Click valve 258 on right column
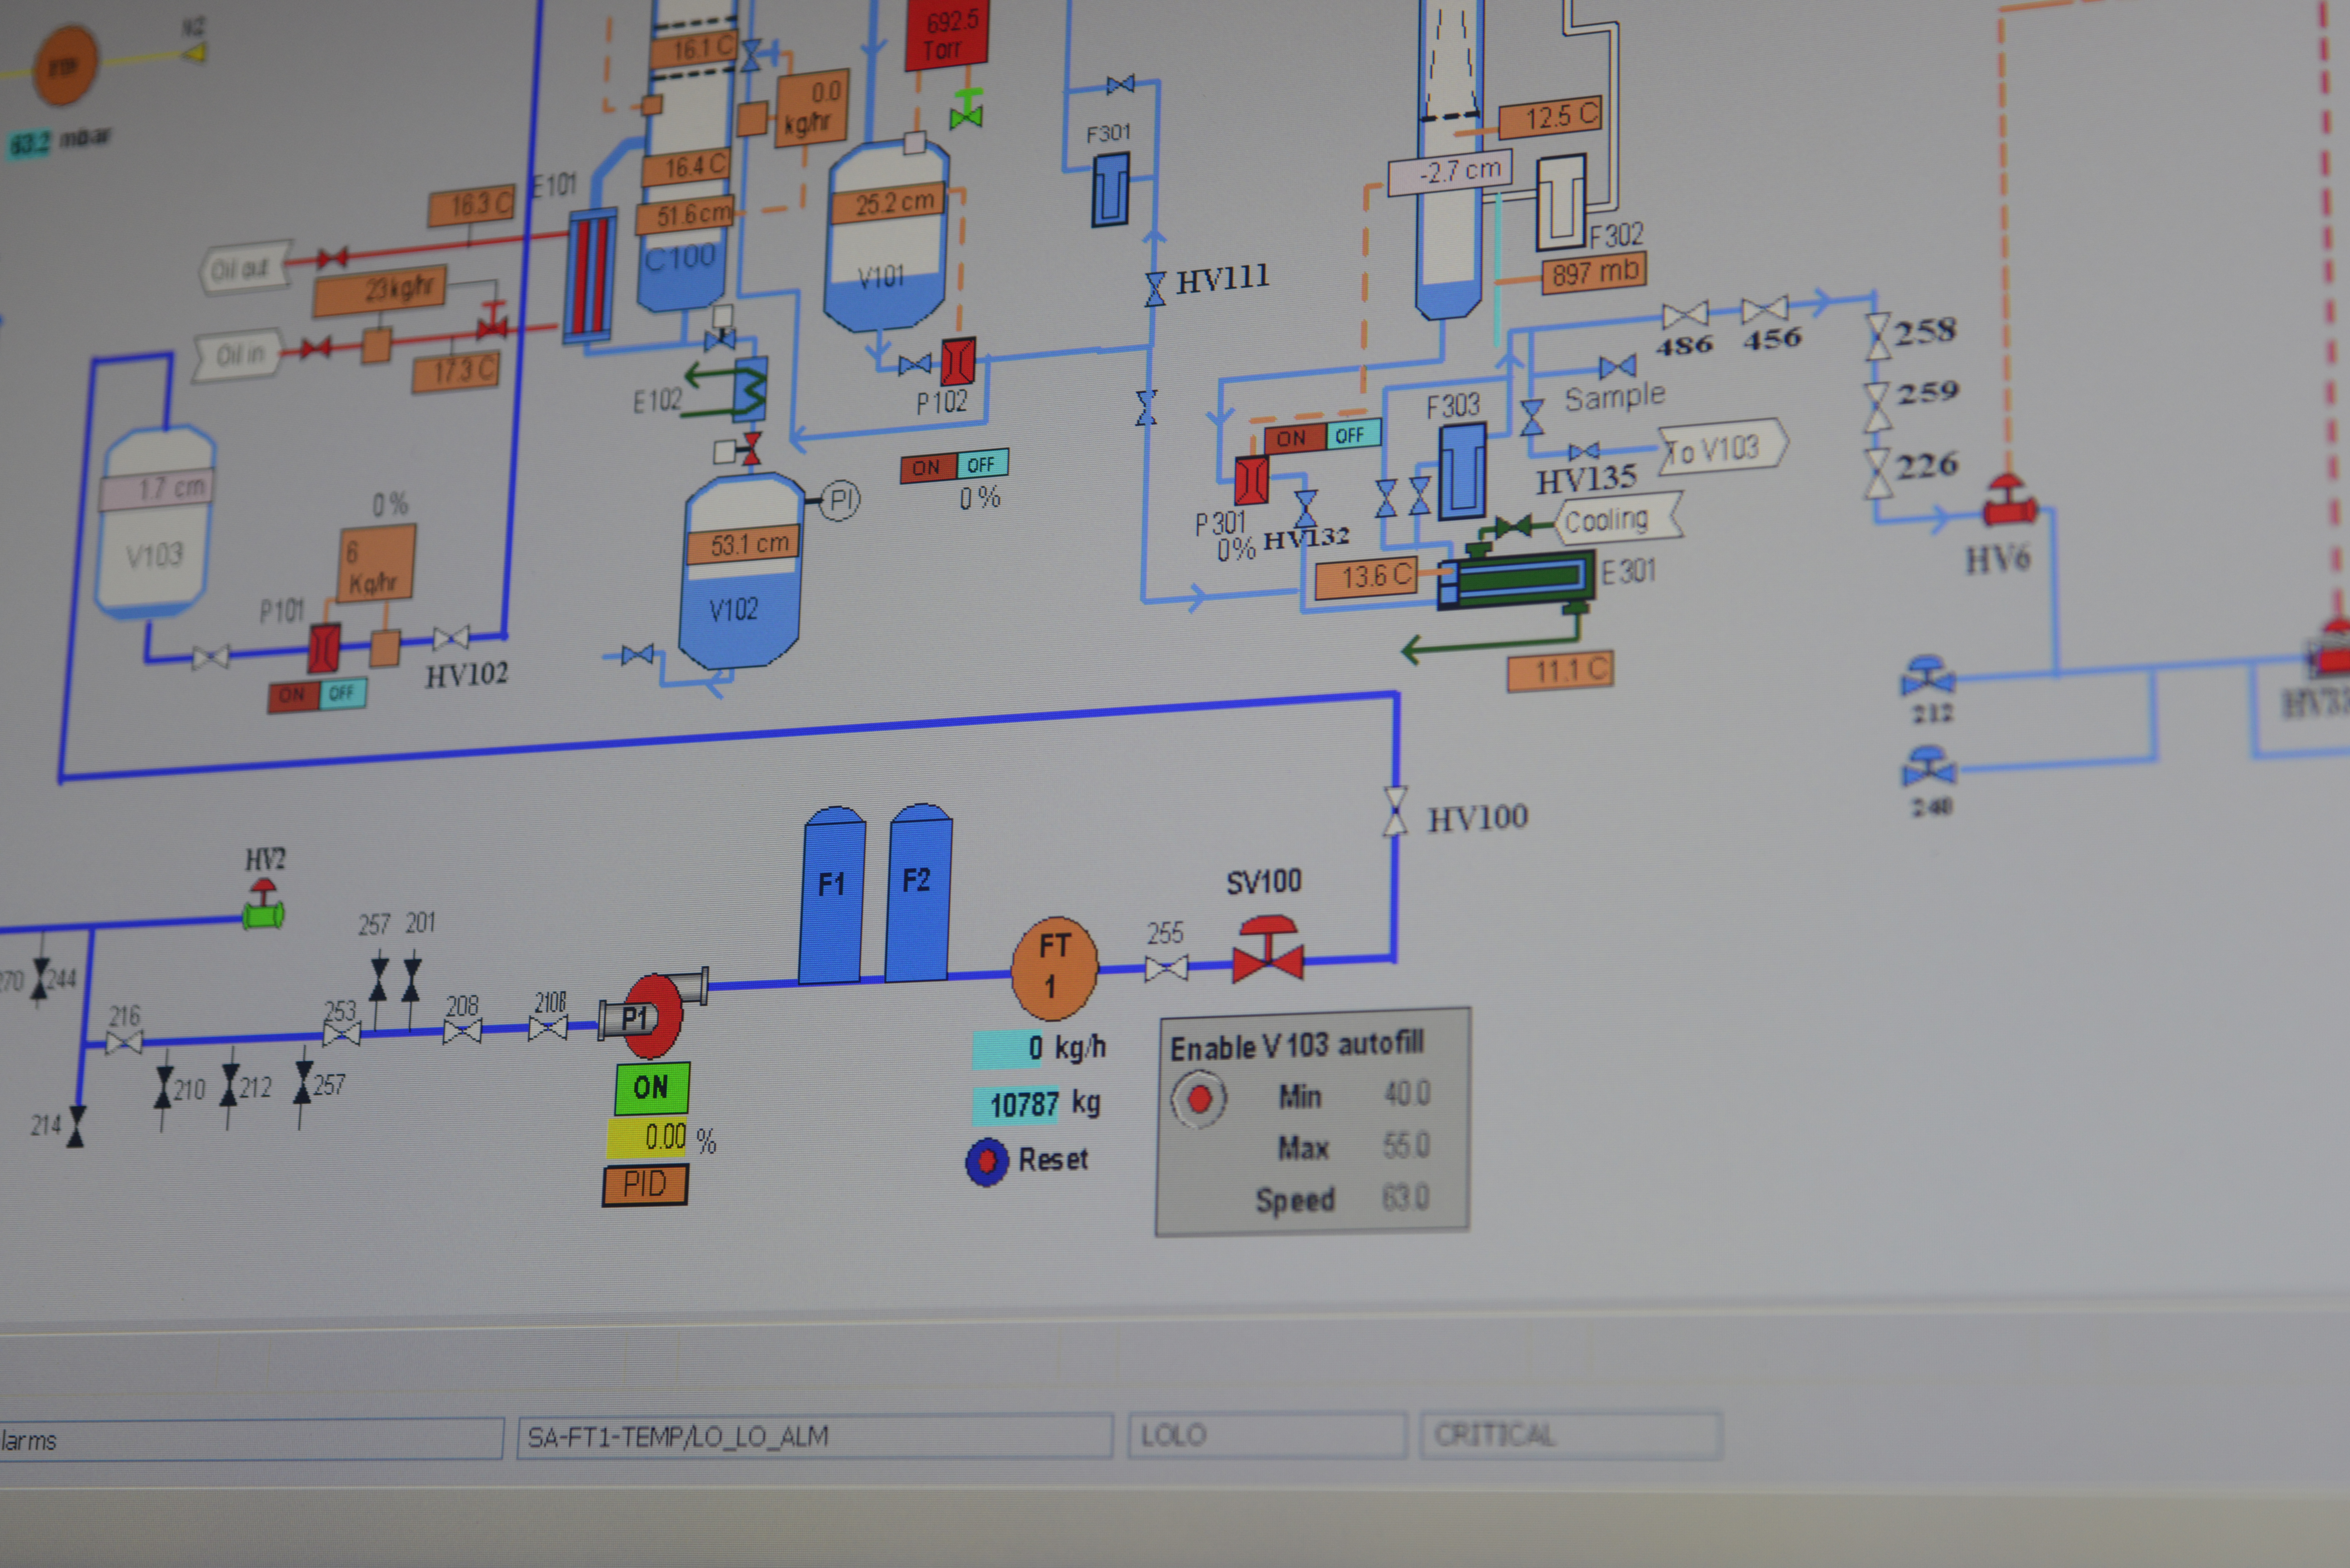The height and width of the screenshot is (1568, 2350). tap(1878, 336)
